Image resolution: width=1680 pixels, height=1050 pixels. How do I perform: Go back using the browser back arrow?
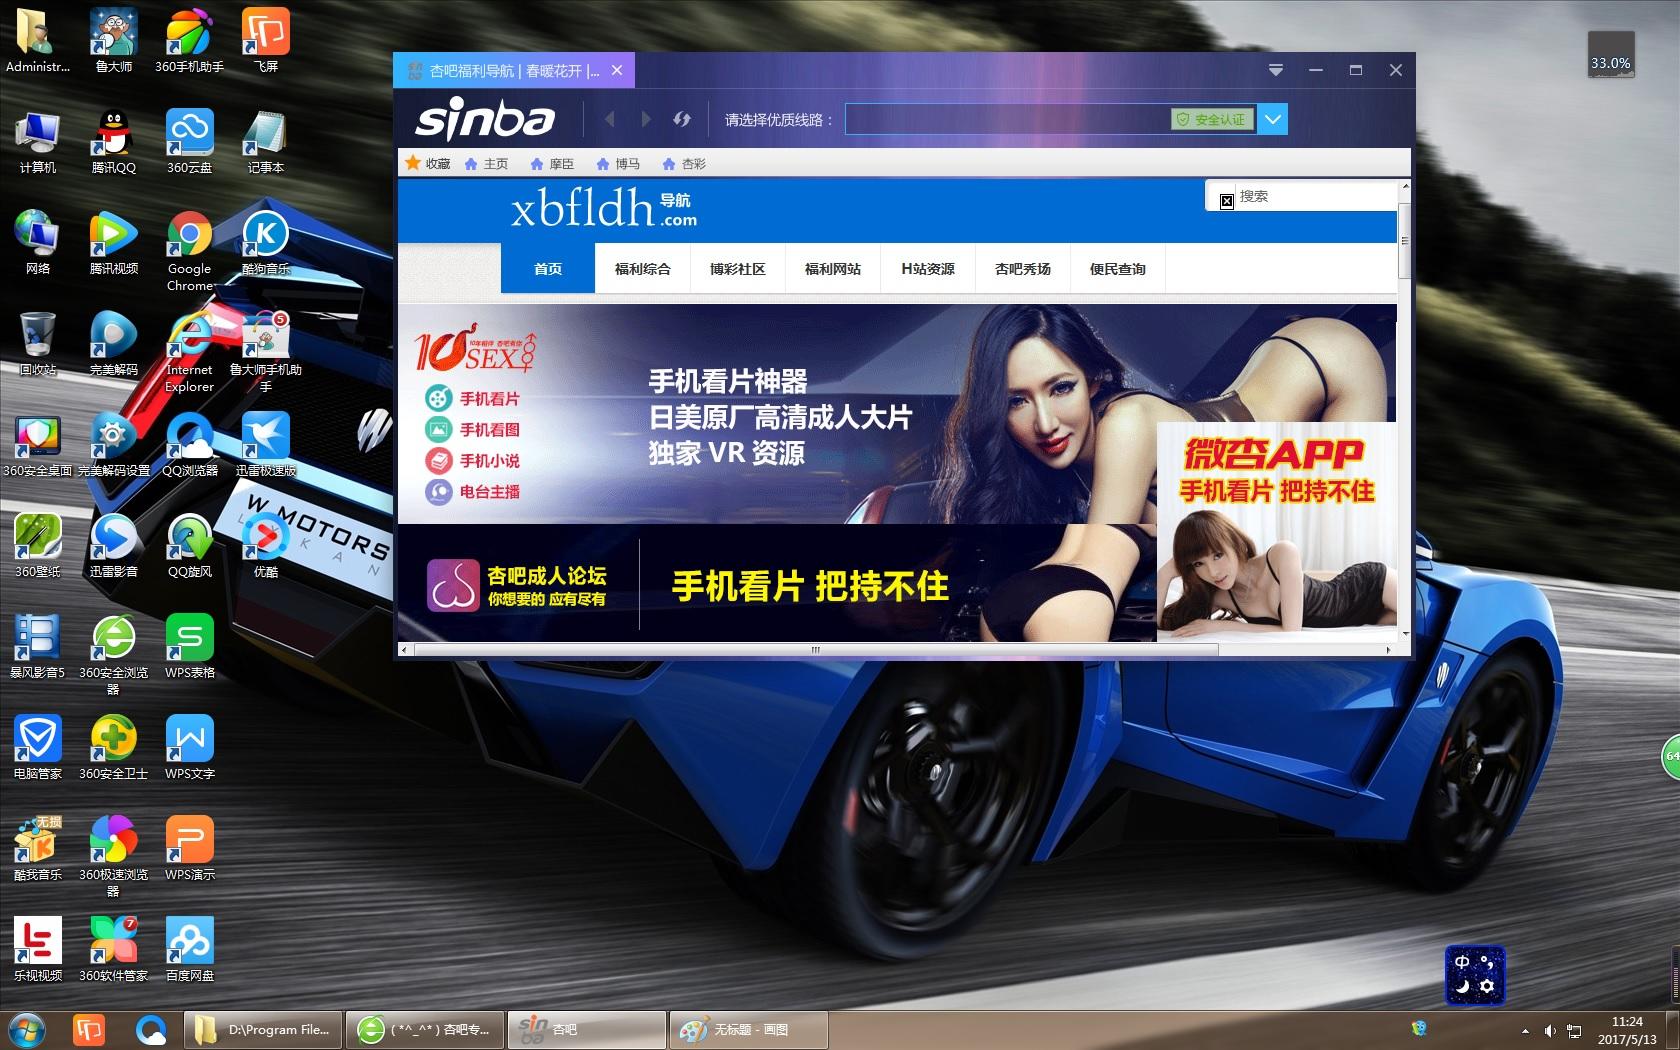pos(610,119)
